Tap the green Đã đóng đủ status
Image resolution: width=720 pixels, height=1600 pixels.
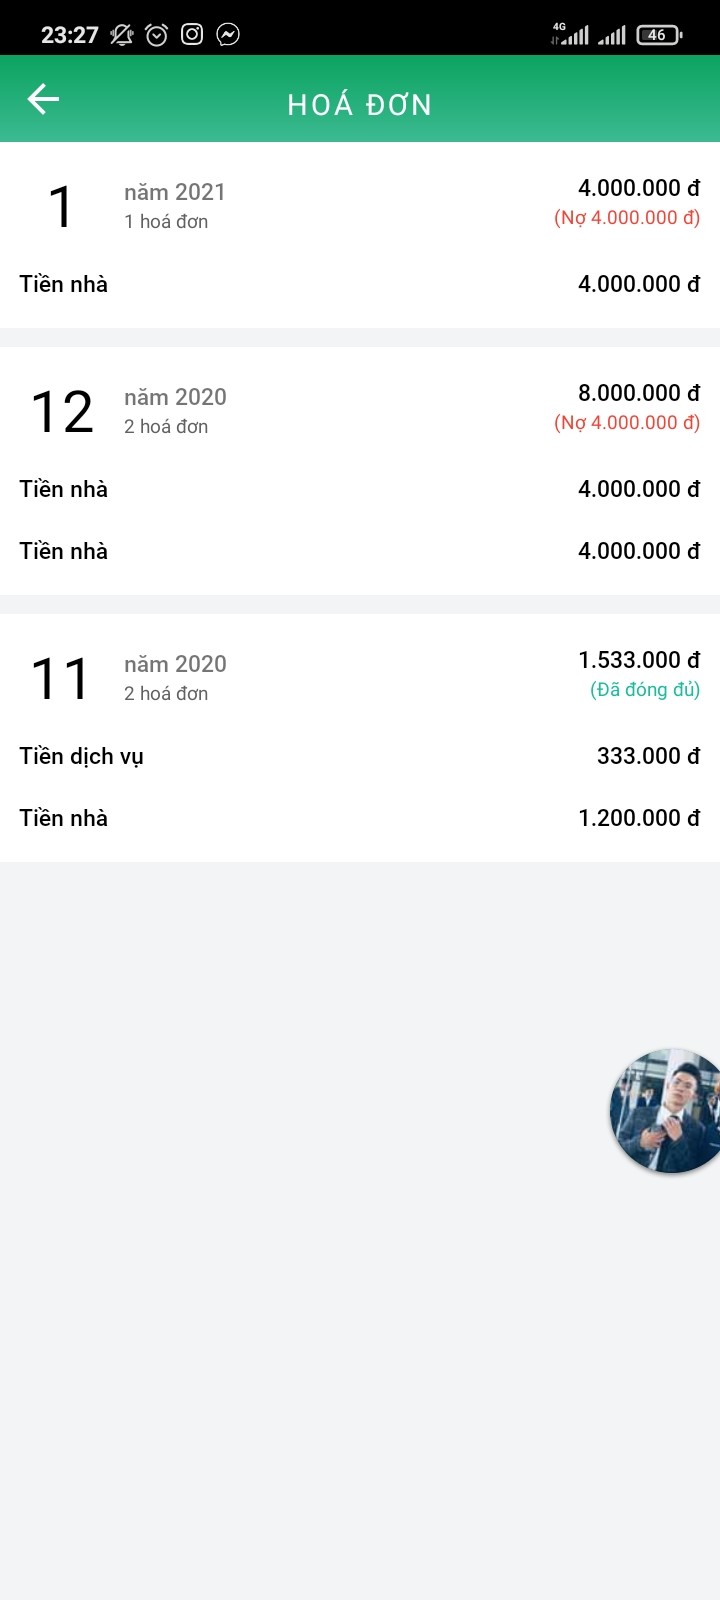tap(645, 690)
